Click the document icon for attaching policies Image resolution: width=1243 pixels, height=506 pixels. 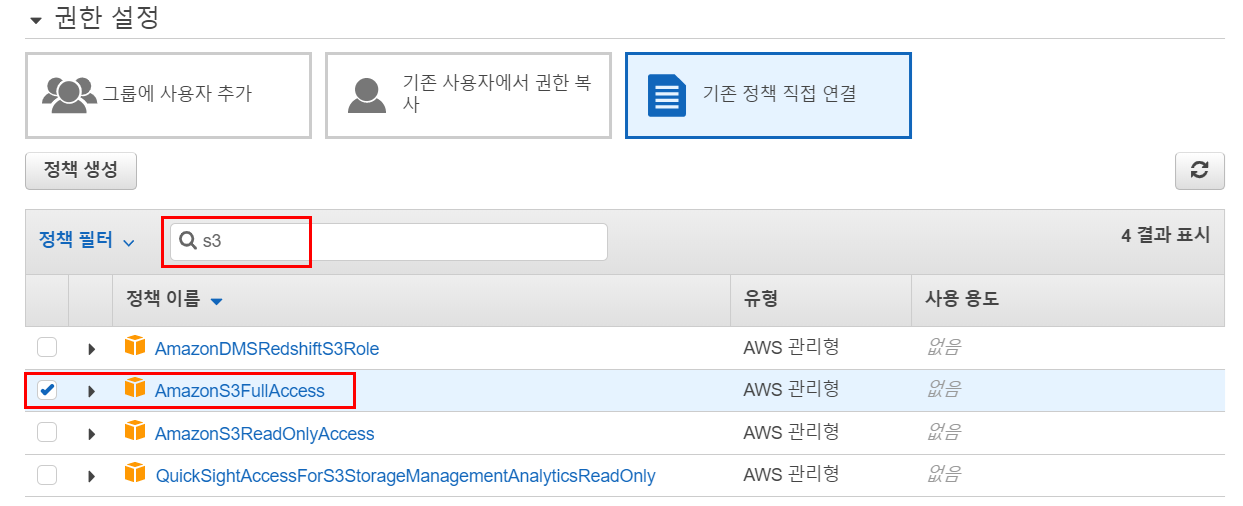pyautogui.click(x=667, y=95)
